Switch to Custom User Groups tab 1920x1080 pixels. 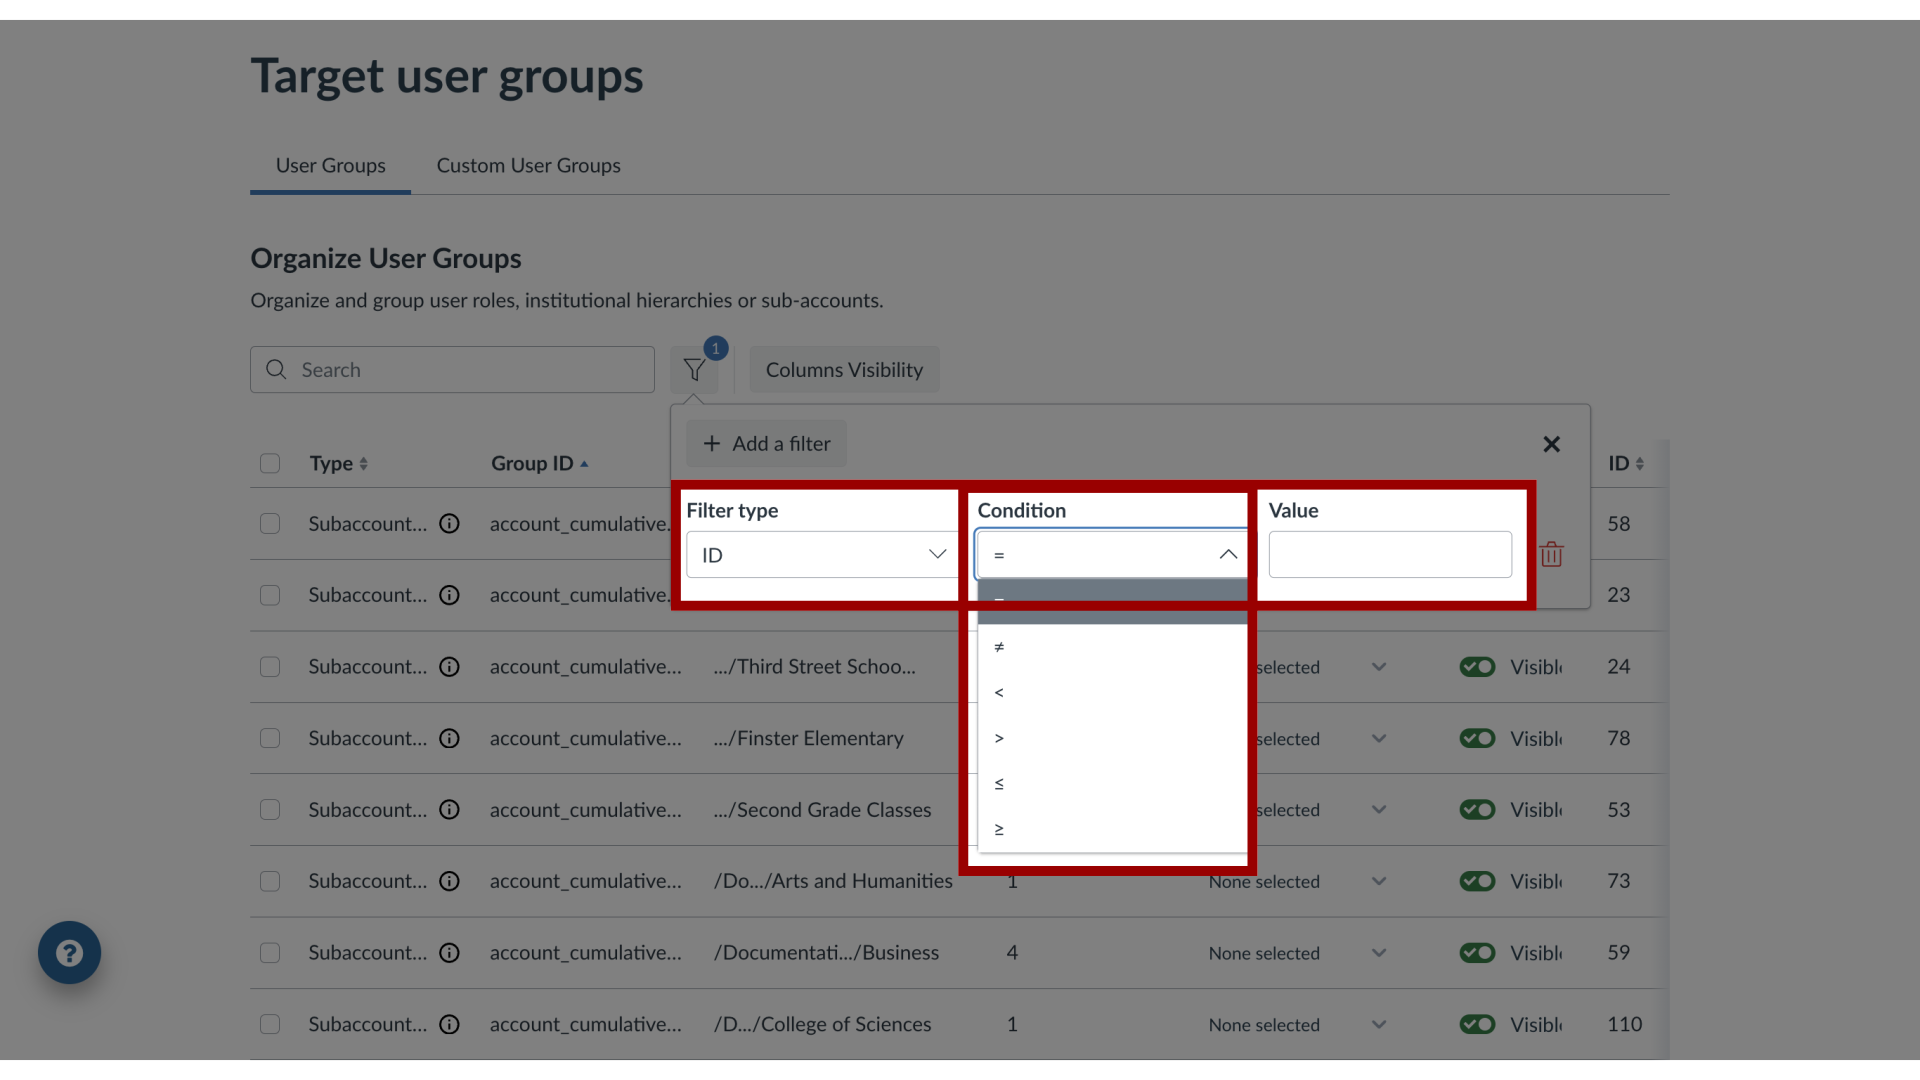527,165
